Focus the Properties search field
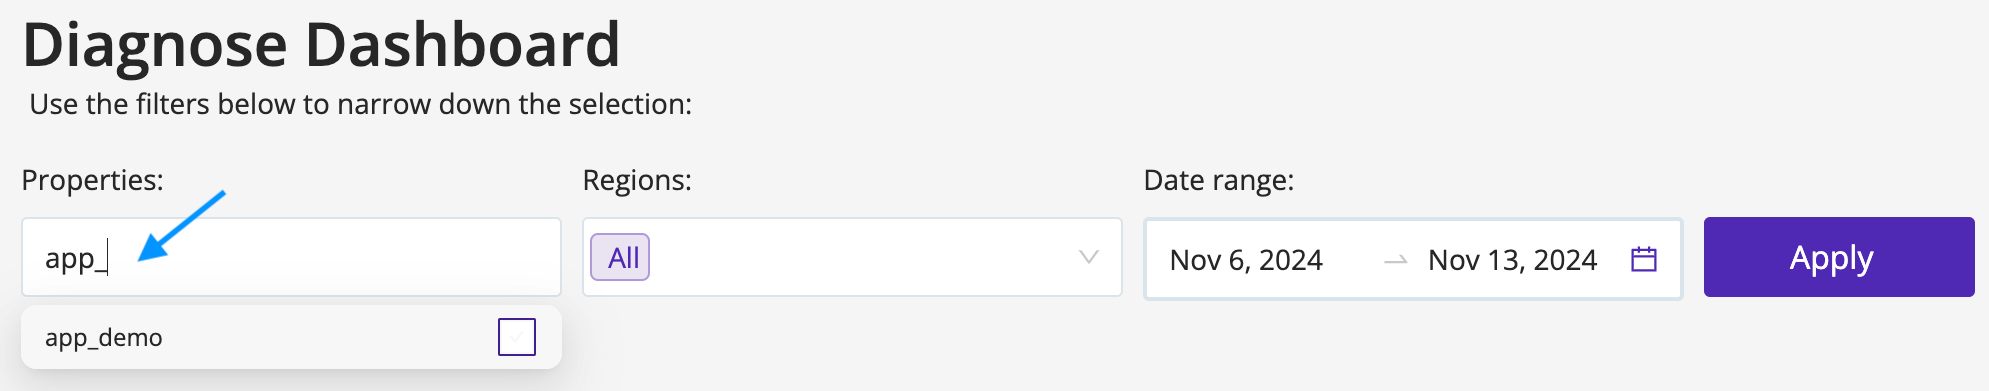 coord(291,257)
